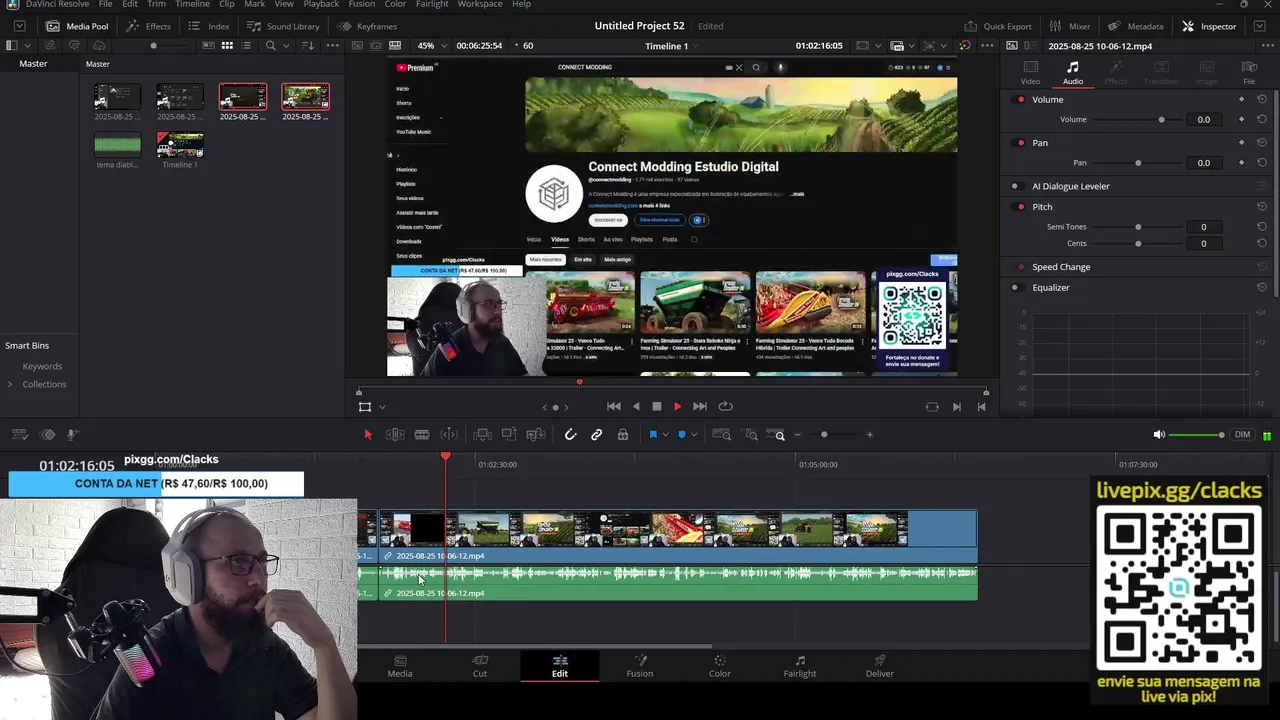The width and height of the screenshot is (1280, 720).
Task: Jump to the first frame
Action: [x=614, y=406]
